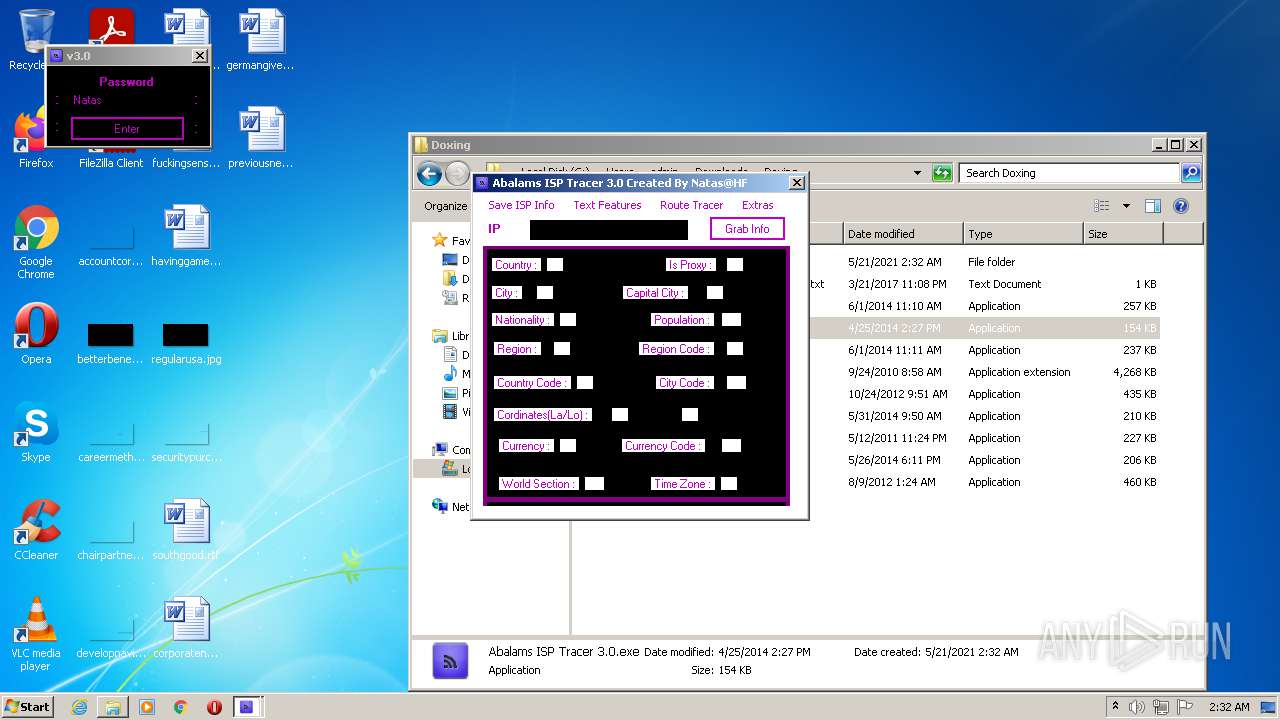This screenshot has width=1280, height=720.
Task: Open the Recycle Bin desktop icon
Action: [36, 30]
